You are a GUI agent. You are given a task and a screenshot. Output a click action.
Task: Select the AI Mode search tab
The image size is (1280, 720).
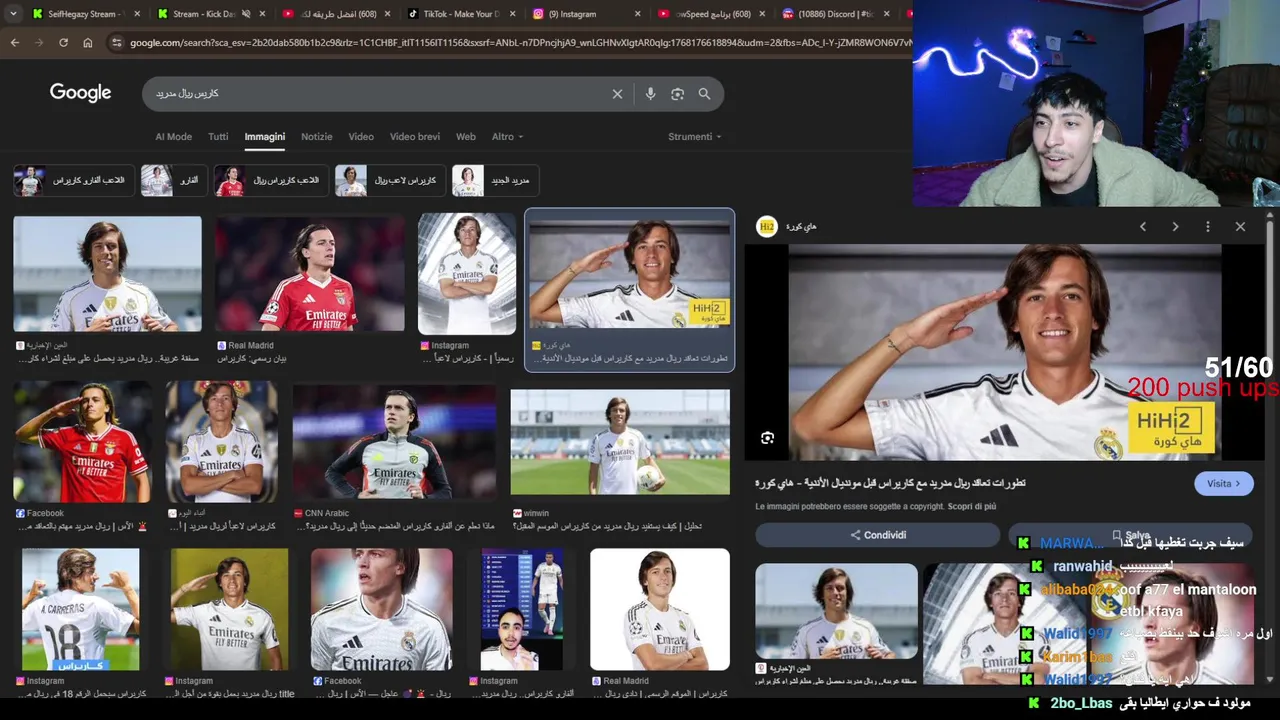point(173,136)
